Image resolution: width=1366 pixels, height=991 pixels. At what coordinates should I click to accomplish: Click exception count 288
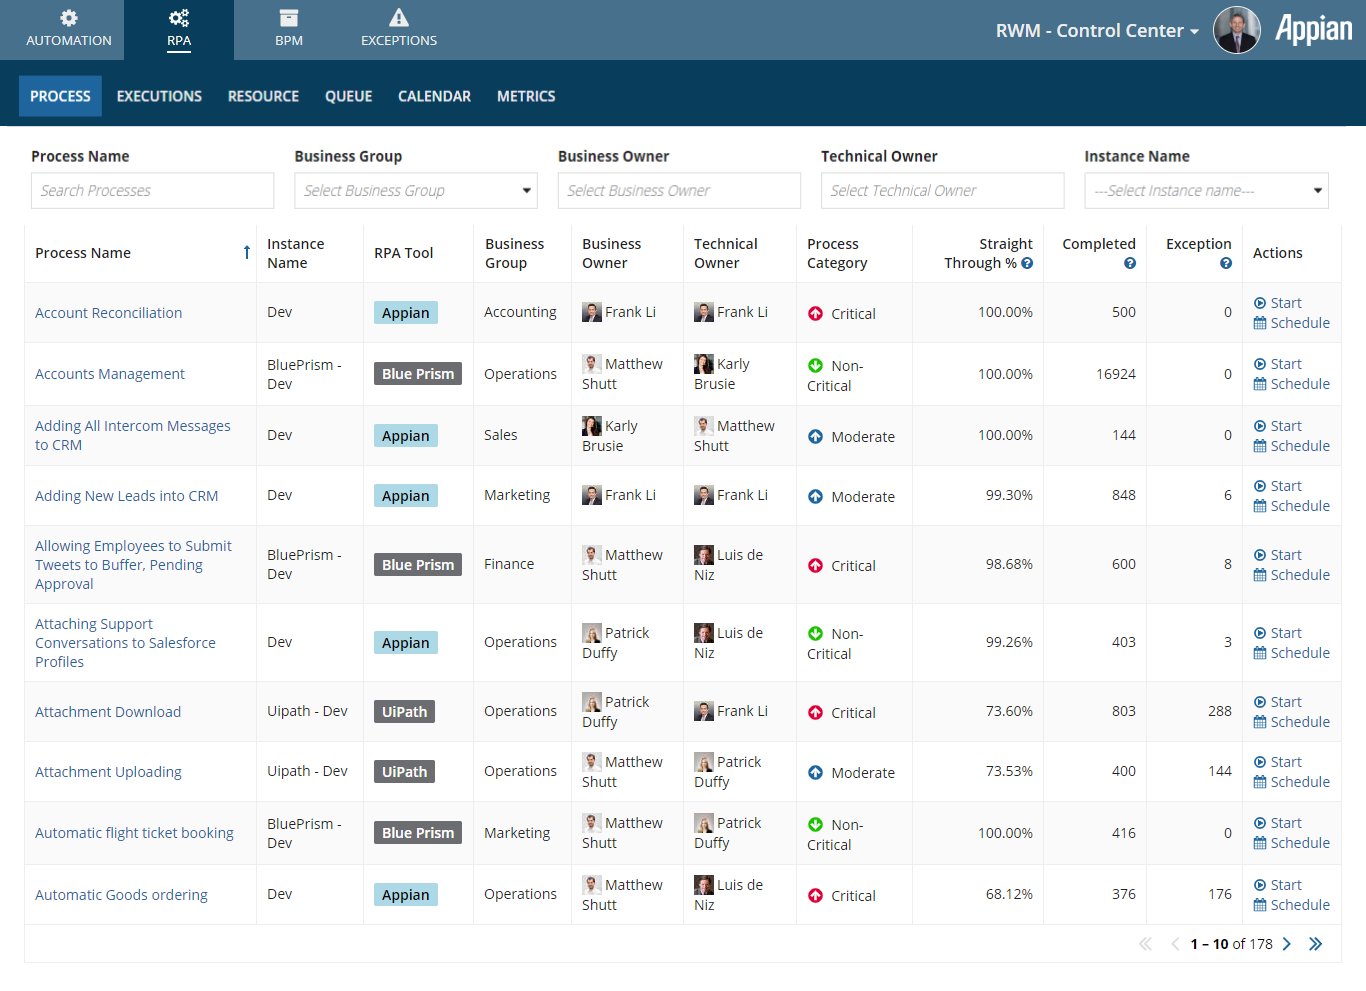click(1220, 711)
